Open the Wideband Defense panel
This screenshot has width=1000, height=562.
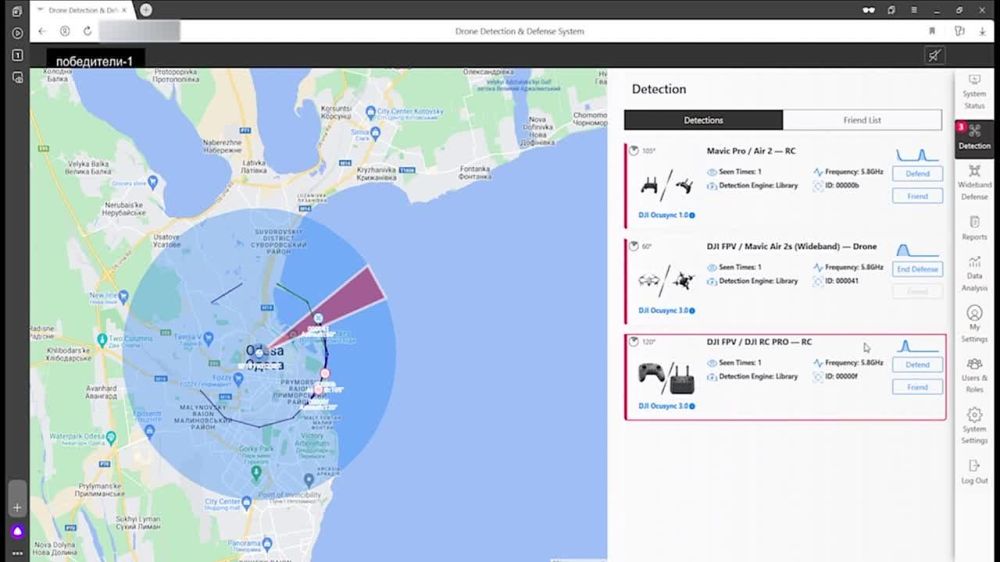click(x=974, y=182)
